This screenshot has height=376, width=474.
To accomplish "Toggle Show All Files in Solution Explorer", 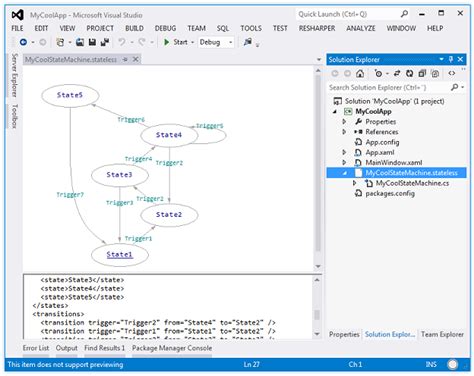I will pyautogui.click(x=435, y=73).
